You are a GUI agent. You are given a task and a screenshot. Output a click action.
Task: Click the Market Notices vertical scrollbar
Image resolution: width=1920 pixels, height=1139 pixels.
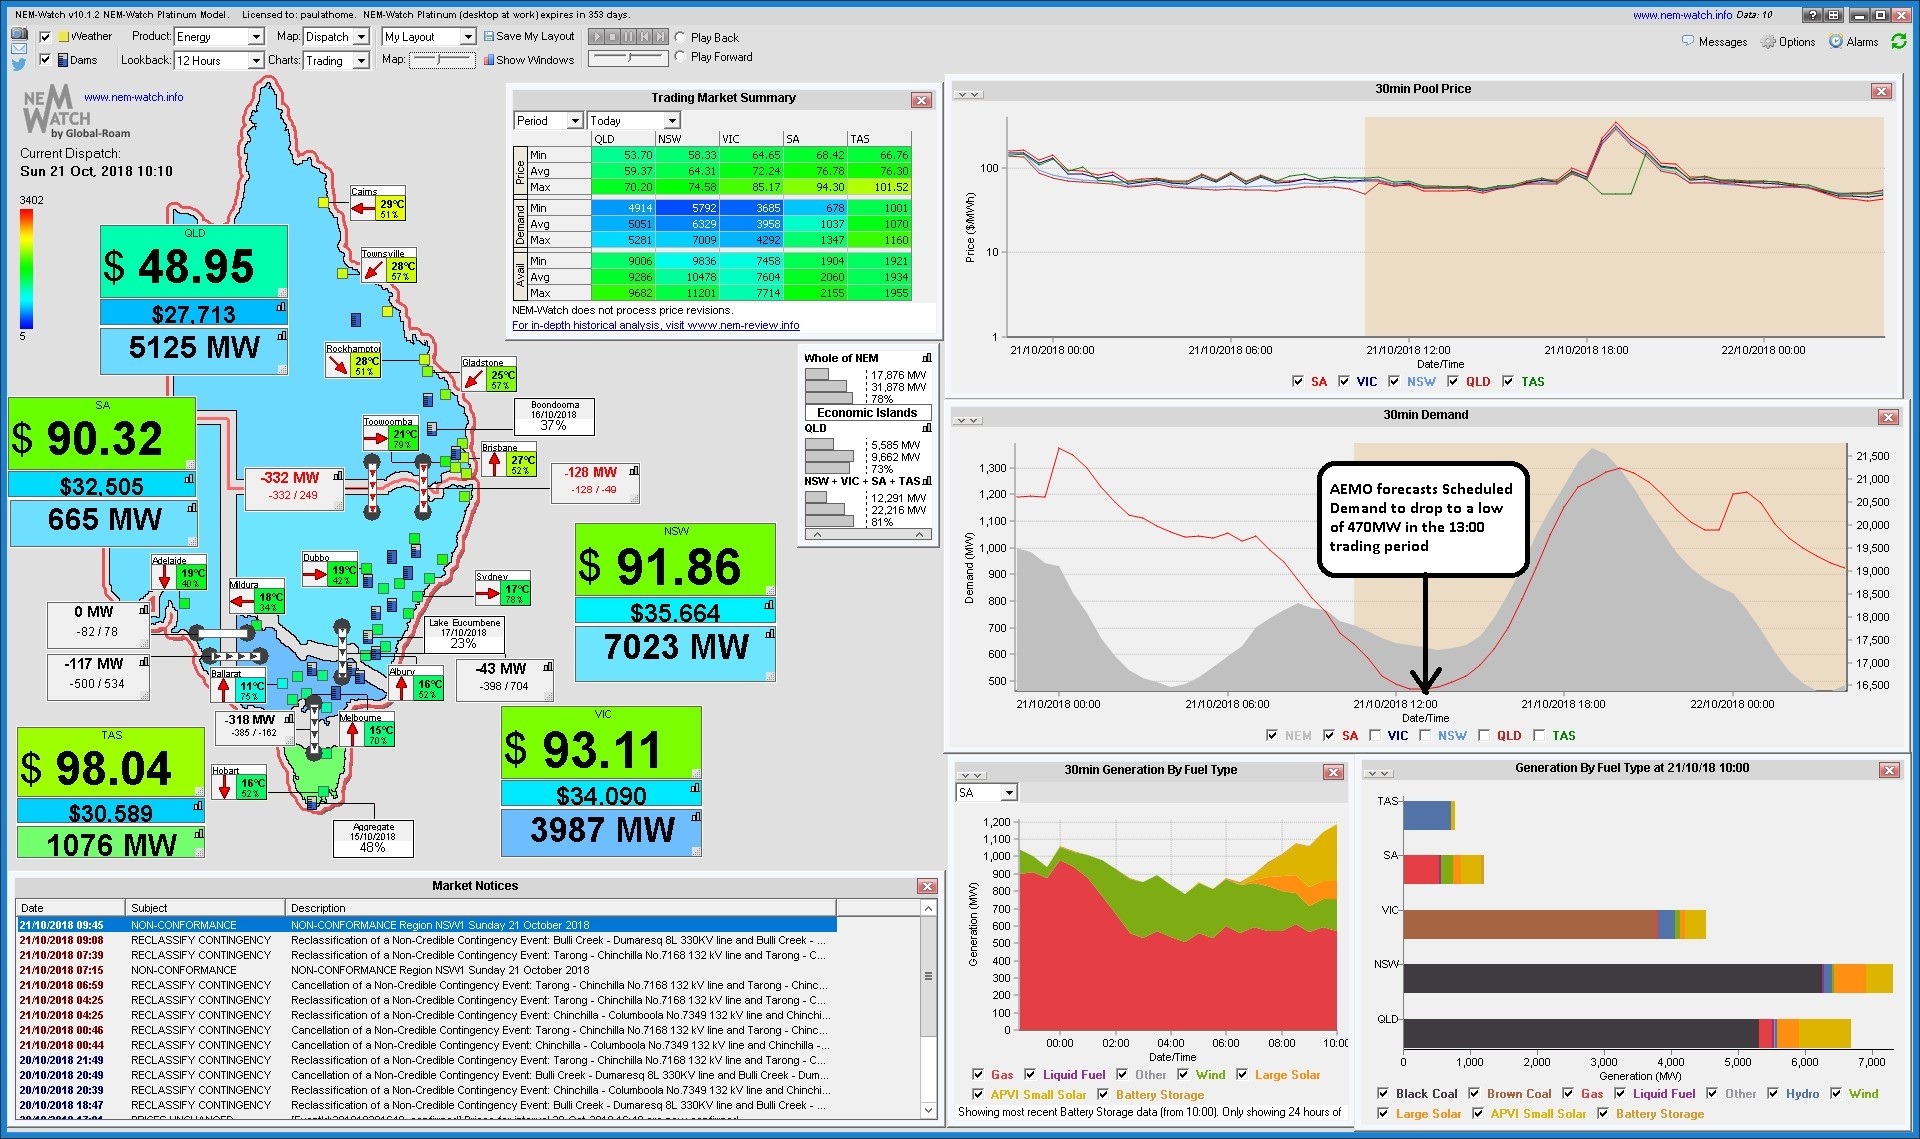pyautogui.click(x=929, y=1009)
